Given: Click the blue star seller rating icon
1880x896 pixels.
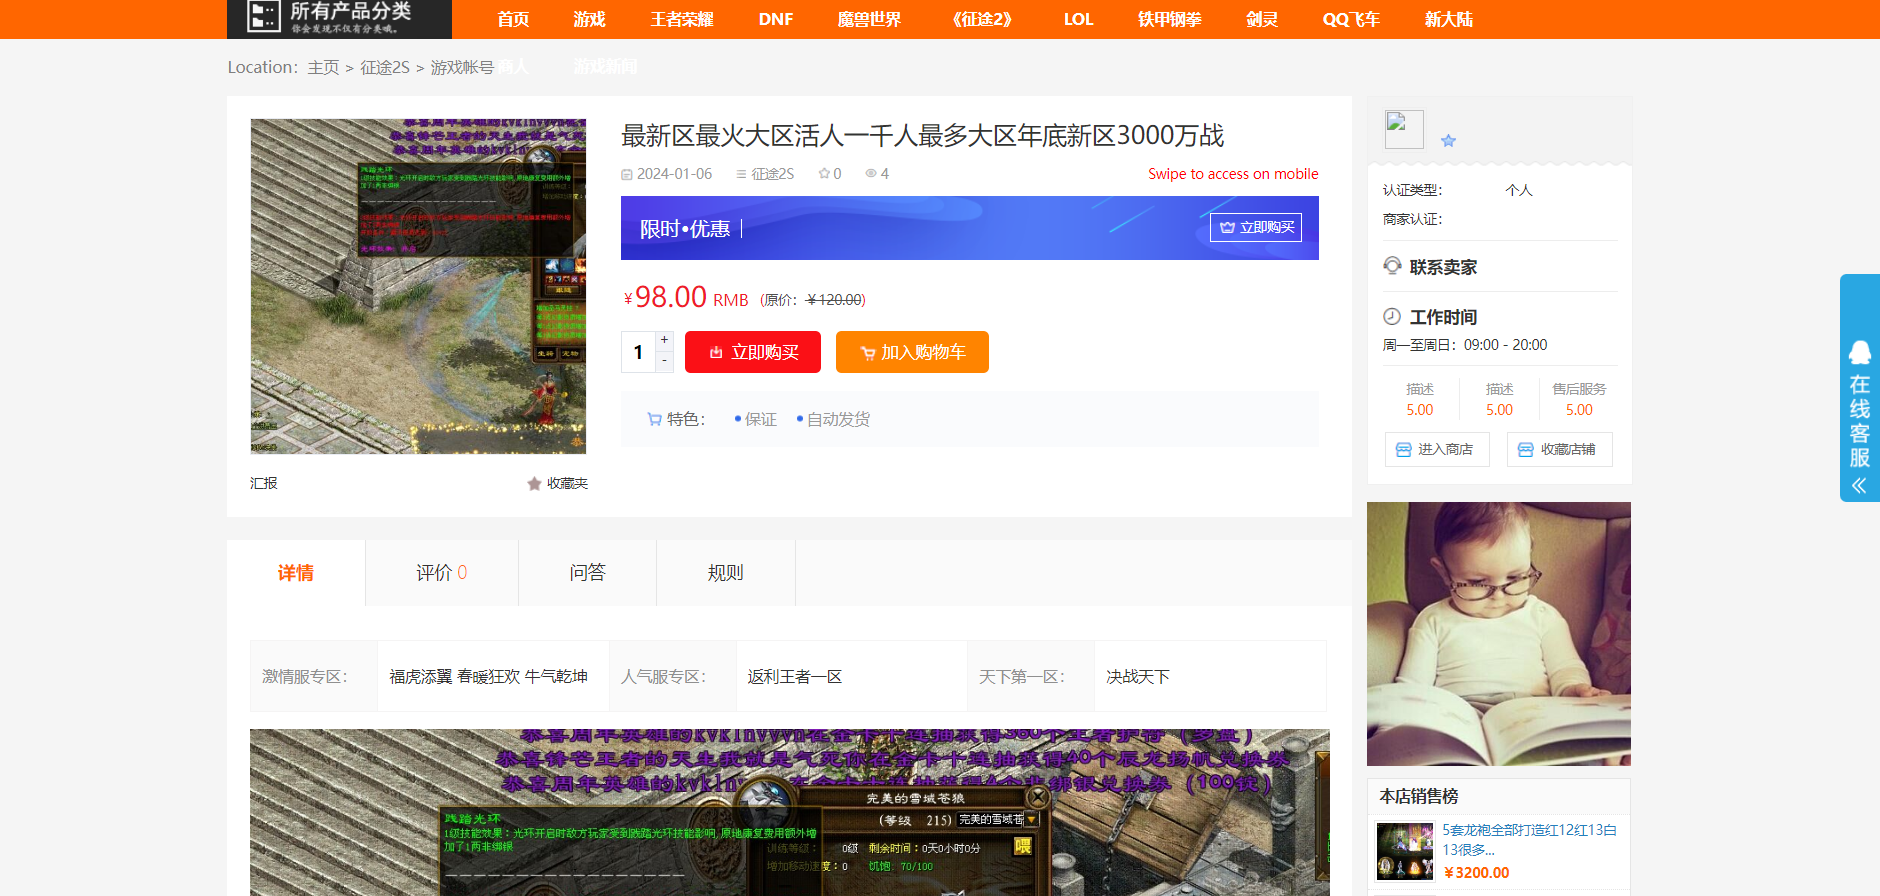Looking at the screenshot, I should click(1448, 141).
